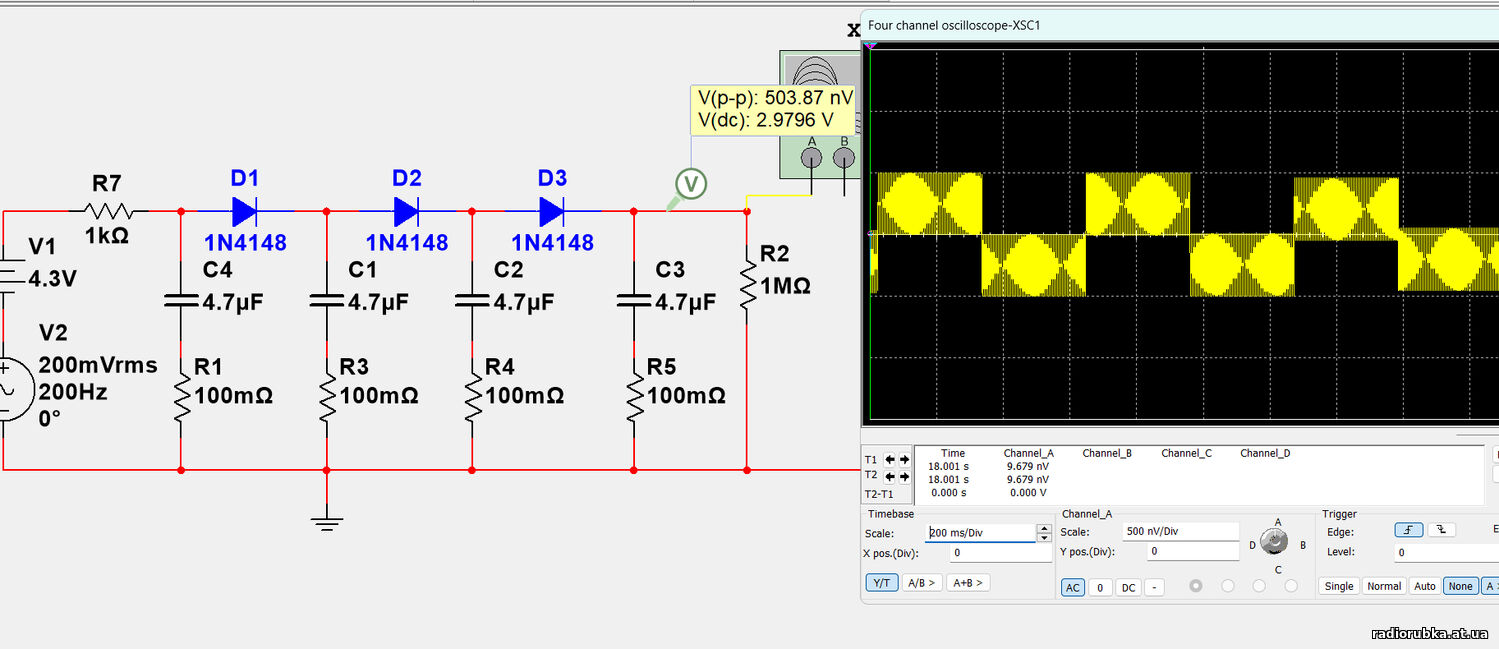This screenshot has width=1499, height=649.
Task: Select capacitor C3 symbol
Action: click(634, 299)
